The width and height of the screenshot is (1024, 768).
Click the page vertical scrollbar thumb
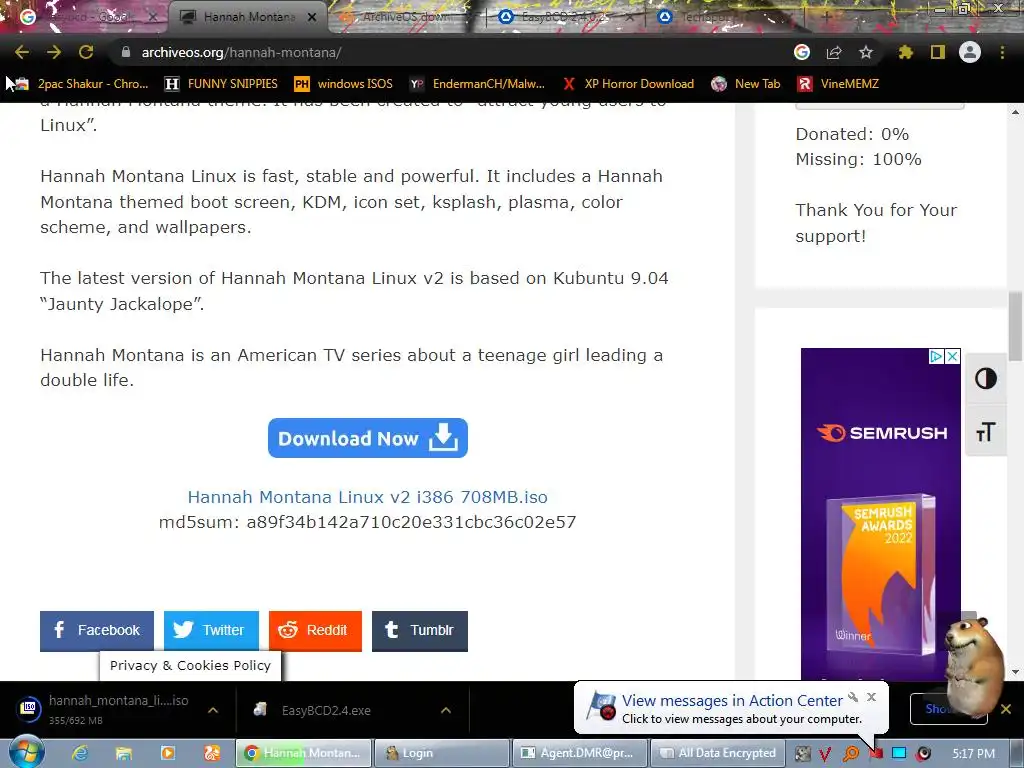[1015, 327]
